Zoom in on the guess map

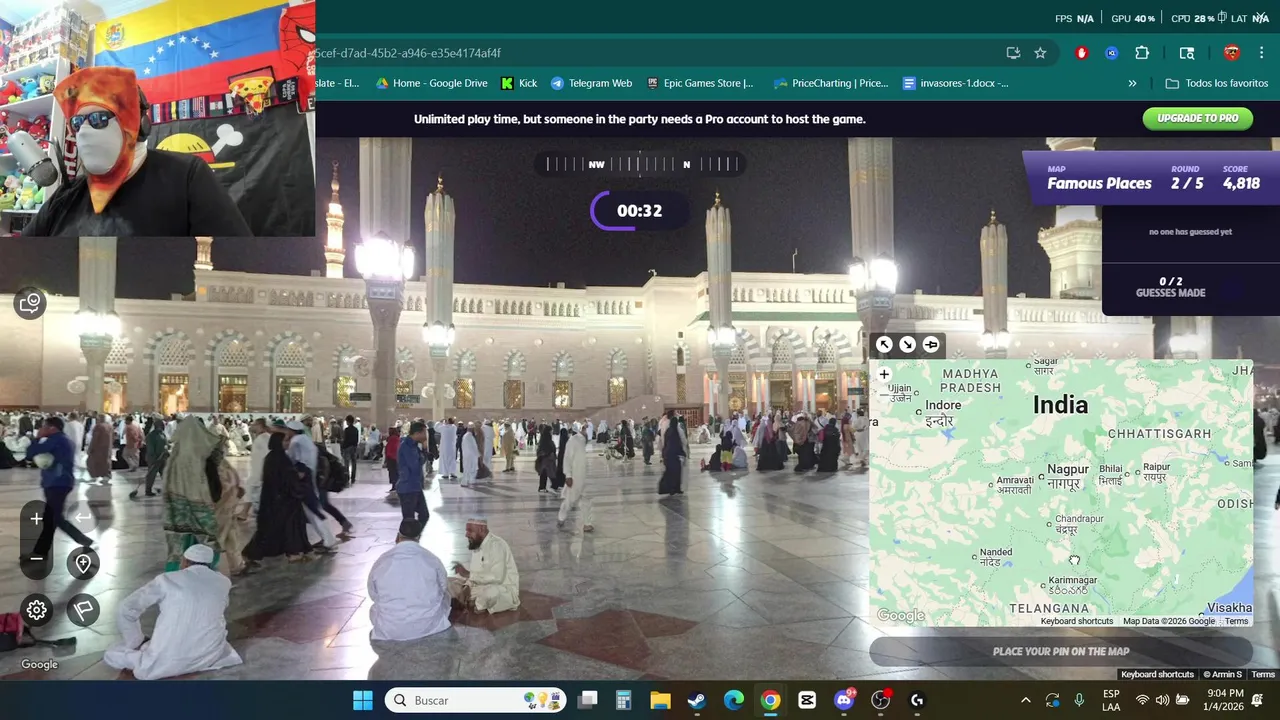884,374
